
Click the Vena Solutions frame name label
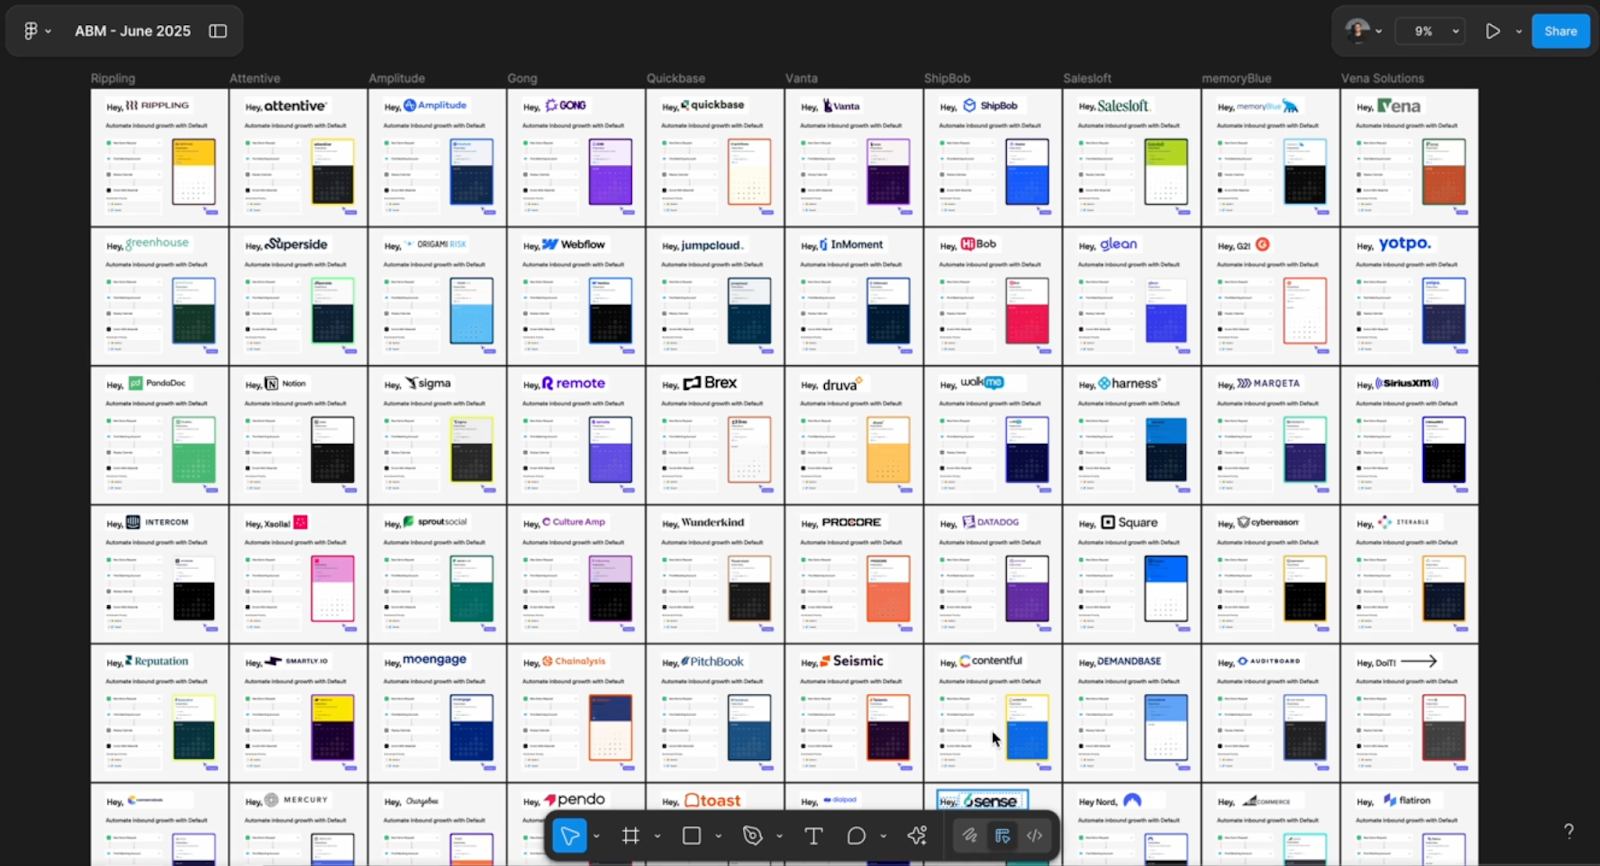pyautogui.click(x=1382, y=78)
